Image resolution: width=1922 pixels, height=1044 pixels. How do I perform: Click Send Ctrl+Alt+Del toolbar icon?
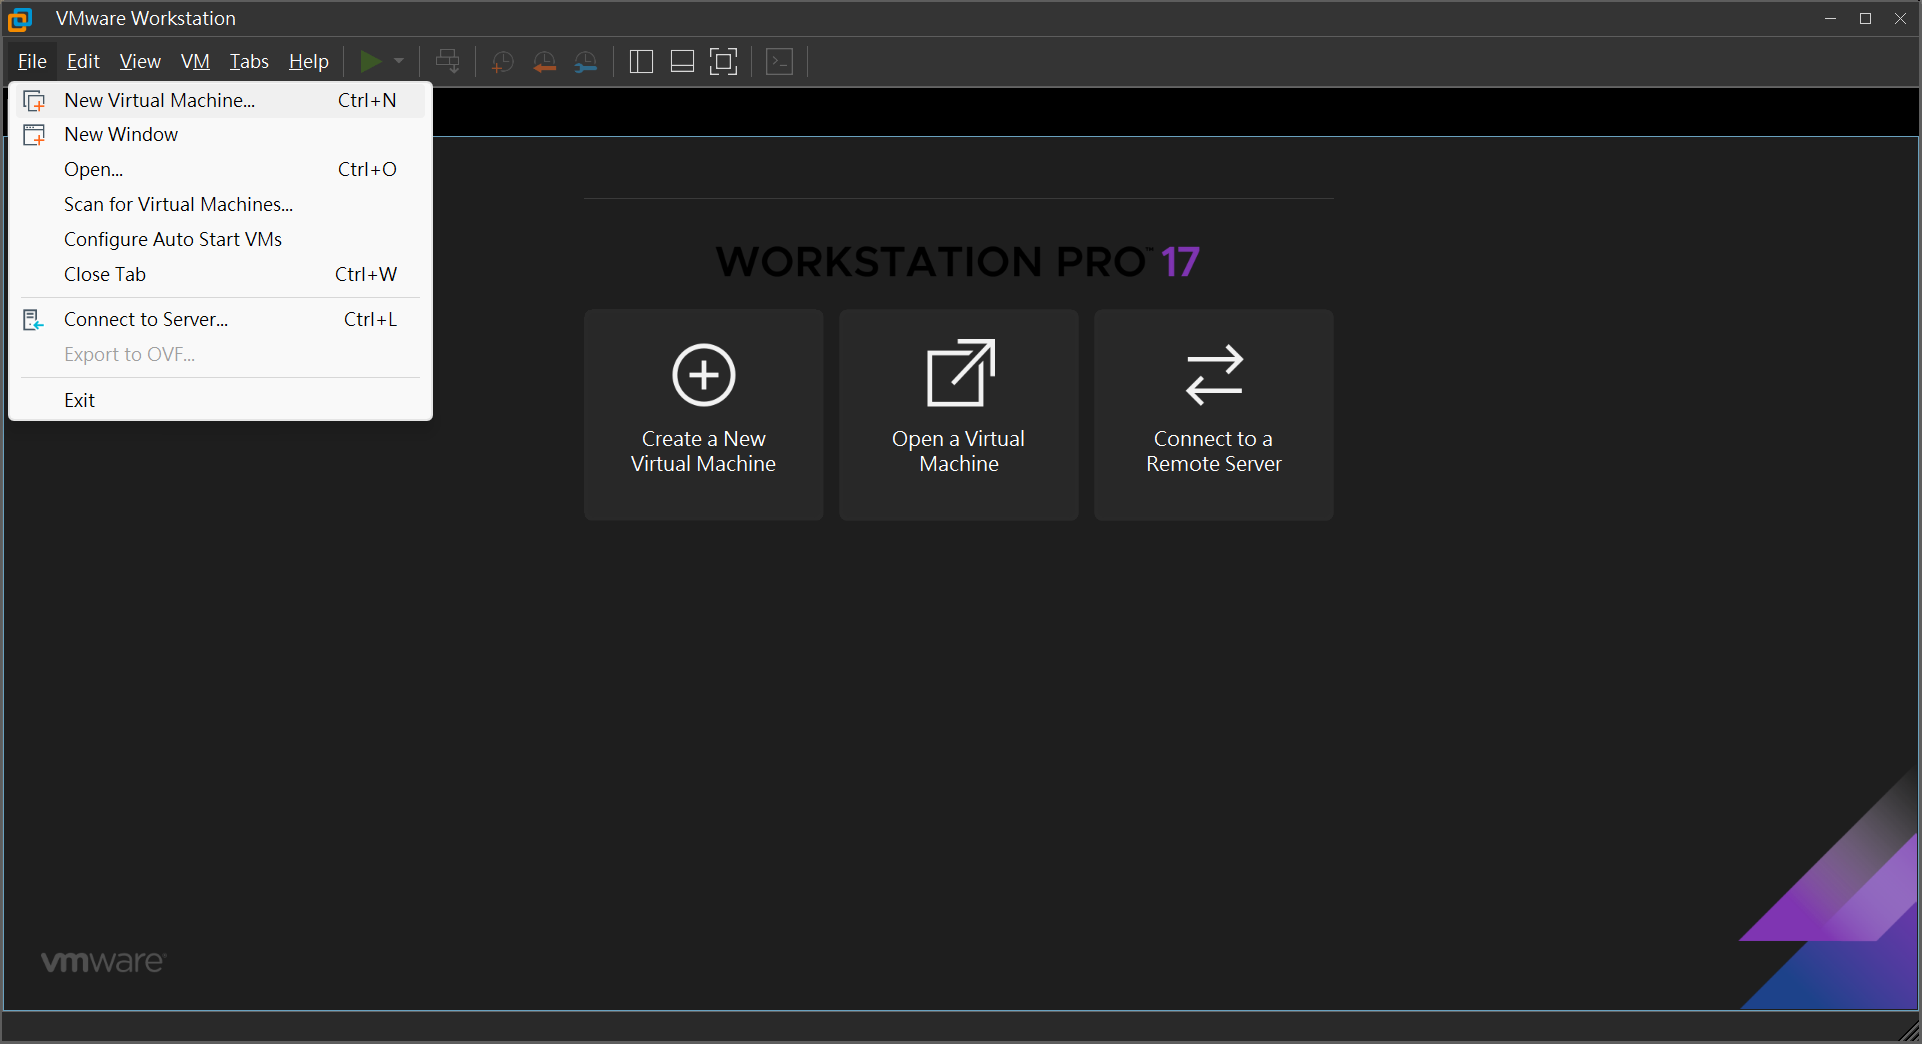tap(448, 62)
